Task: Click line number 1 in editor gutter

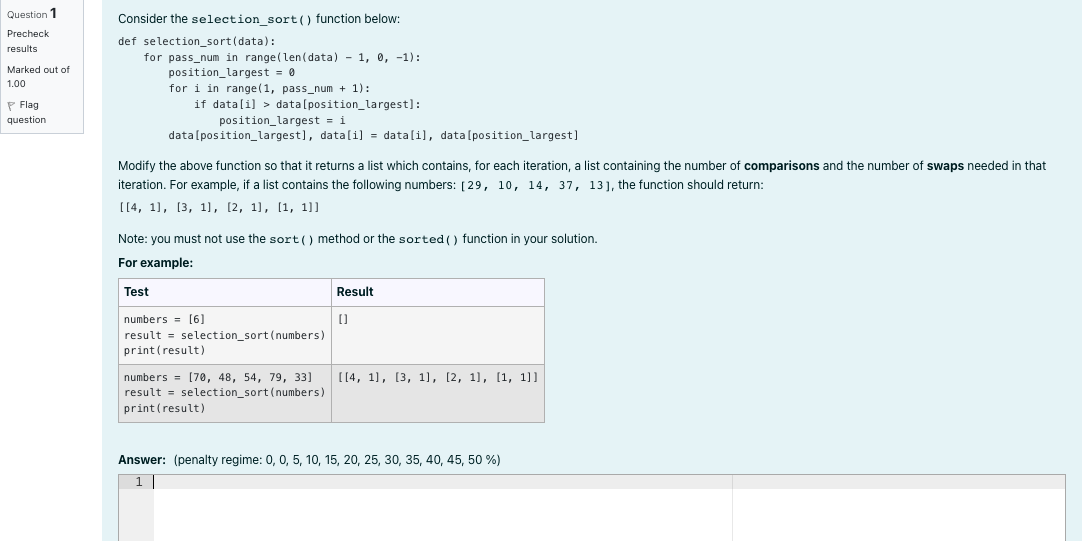Action: click(x=139, y=482)
